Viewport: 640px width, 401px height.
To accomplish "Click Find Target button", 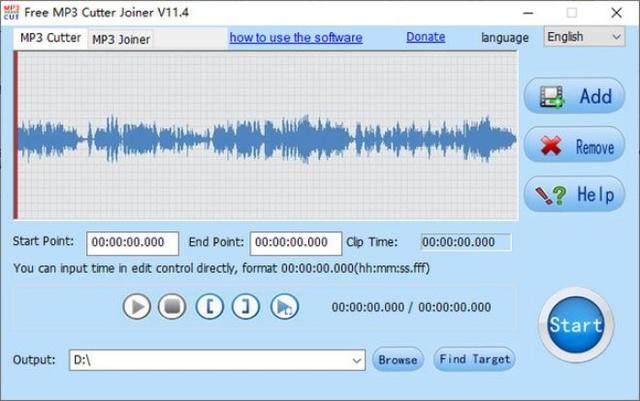I will (x=475, y=359).
